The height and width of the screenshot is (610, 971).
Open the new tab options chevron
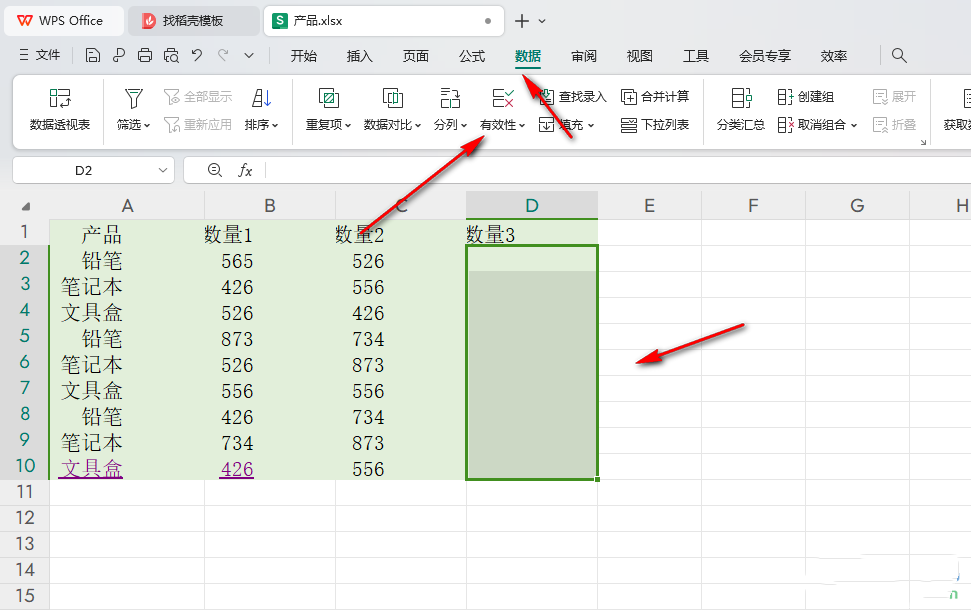click(542, 21)
